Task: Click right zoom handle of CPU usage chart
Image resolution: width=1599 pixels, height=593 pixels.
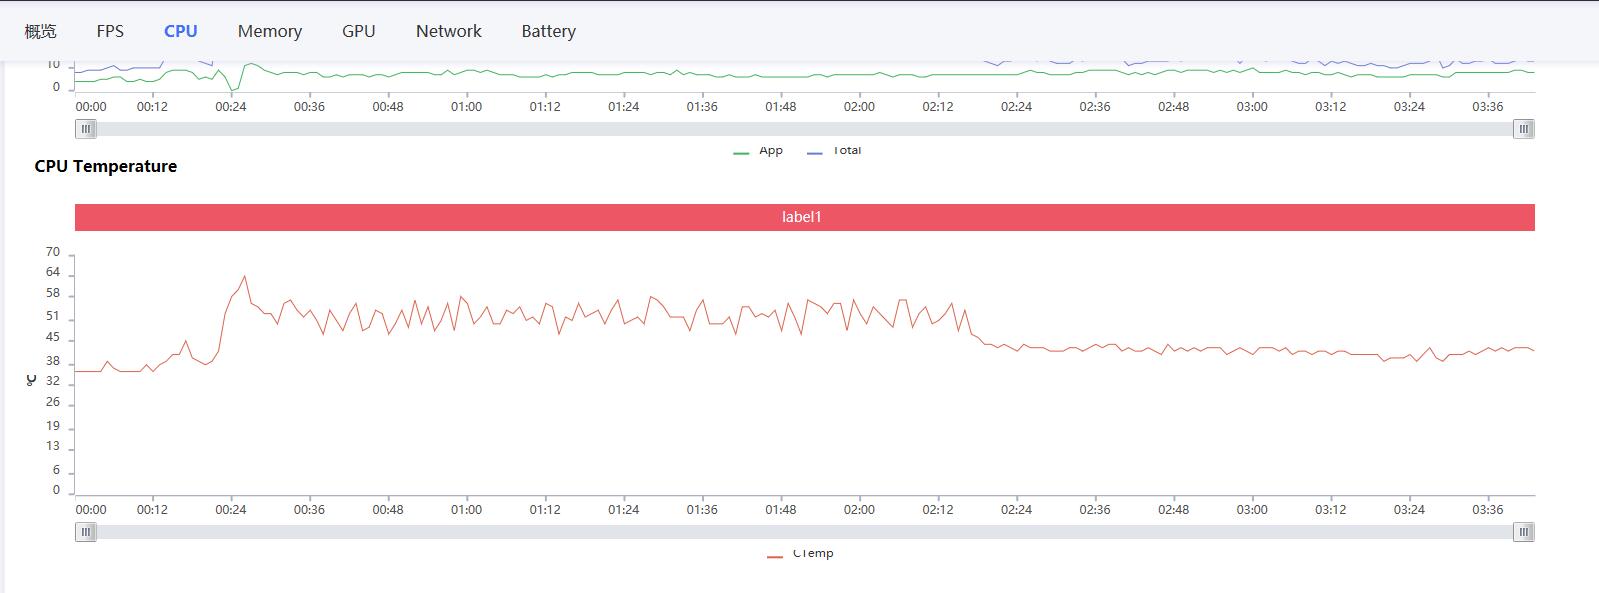Action: point(1523,129)
